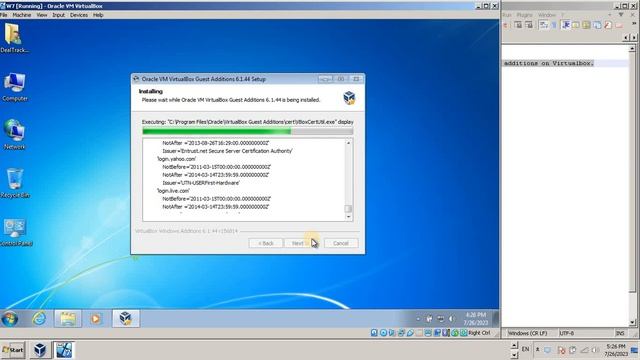The height and width of the screenshot is (360, 640).
Task: Click the audio icon in the VirtualBox status bar
Action: click(392, 333)
